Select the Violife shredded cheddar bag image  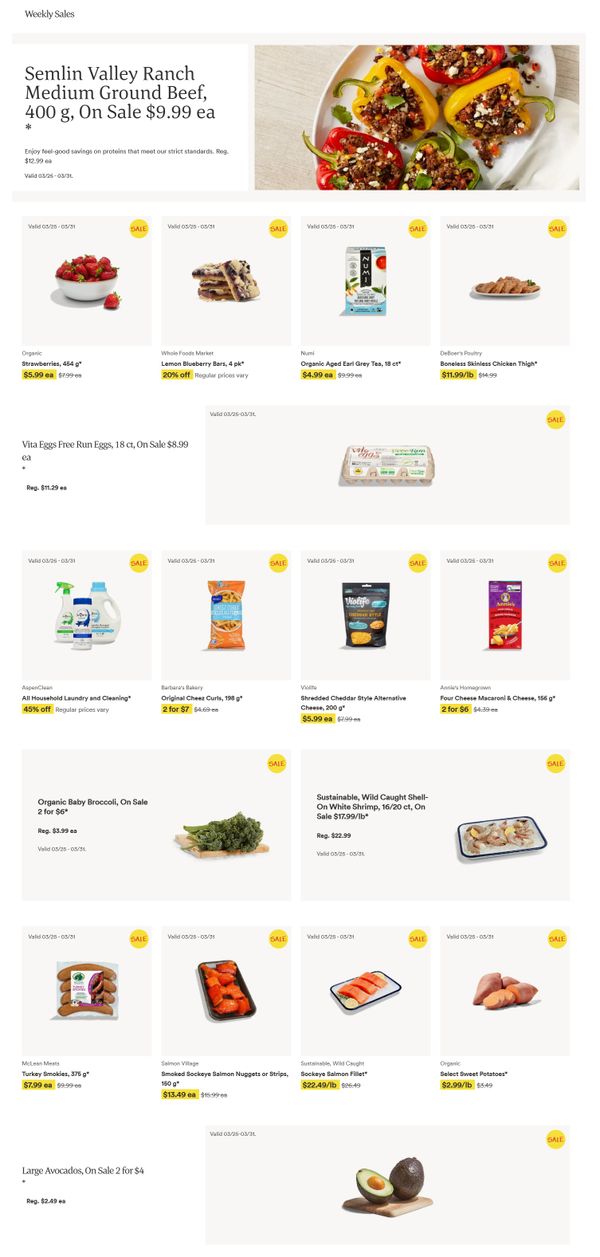click(364, 616)
